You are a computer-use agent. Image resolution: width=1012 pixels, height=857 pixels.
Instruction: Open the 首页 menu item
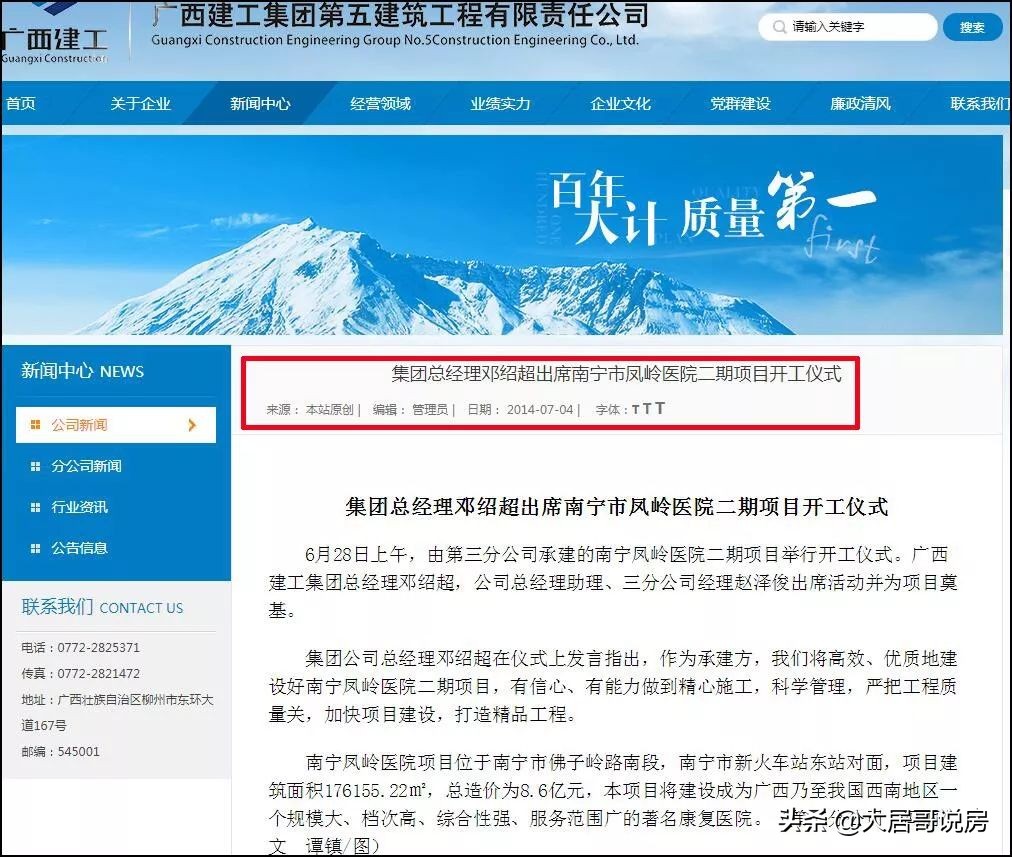[x=21, y=103]
